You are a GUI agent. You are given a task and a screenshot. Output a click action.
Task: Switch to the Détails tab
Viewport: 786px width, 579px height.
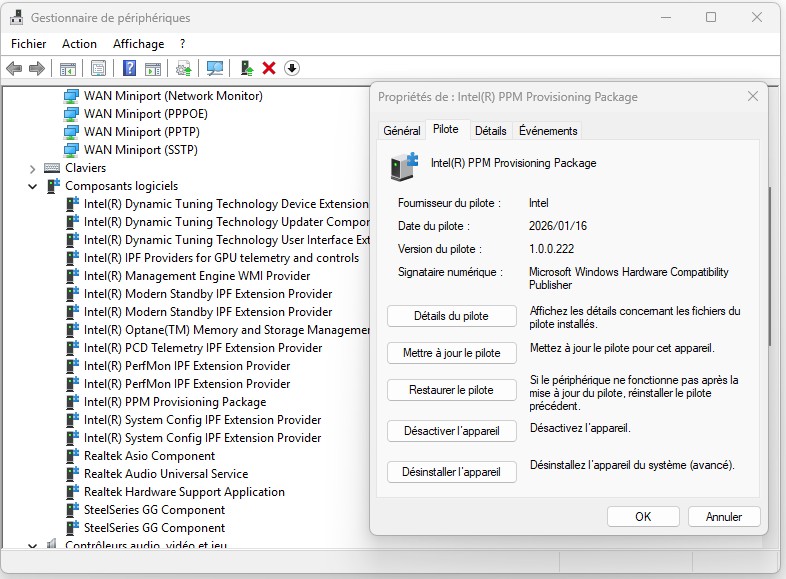(490, 131)
